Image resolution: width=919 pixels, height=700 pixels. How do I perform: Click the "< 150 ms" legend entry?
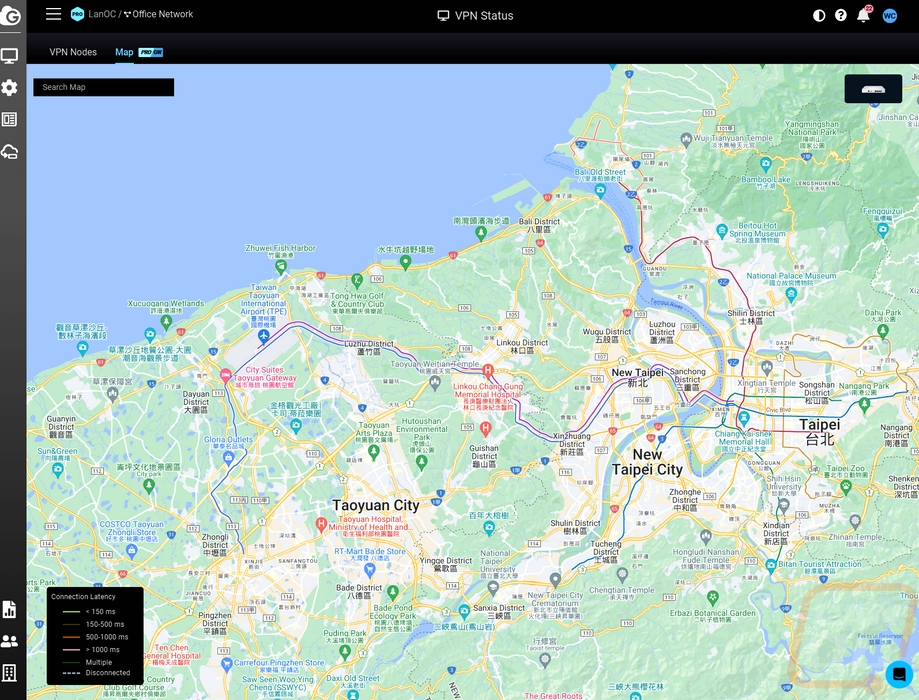(100, 611)
